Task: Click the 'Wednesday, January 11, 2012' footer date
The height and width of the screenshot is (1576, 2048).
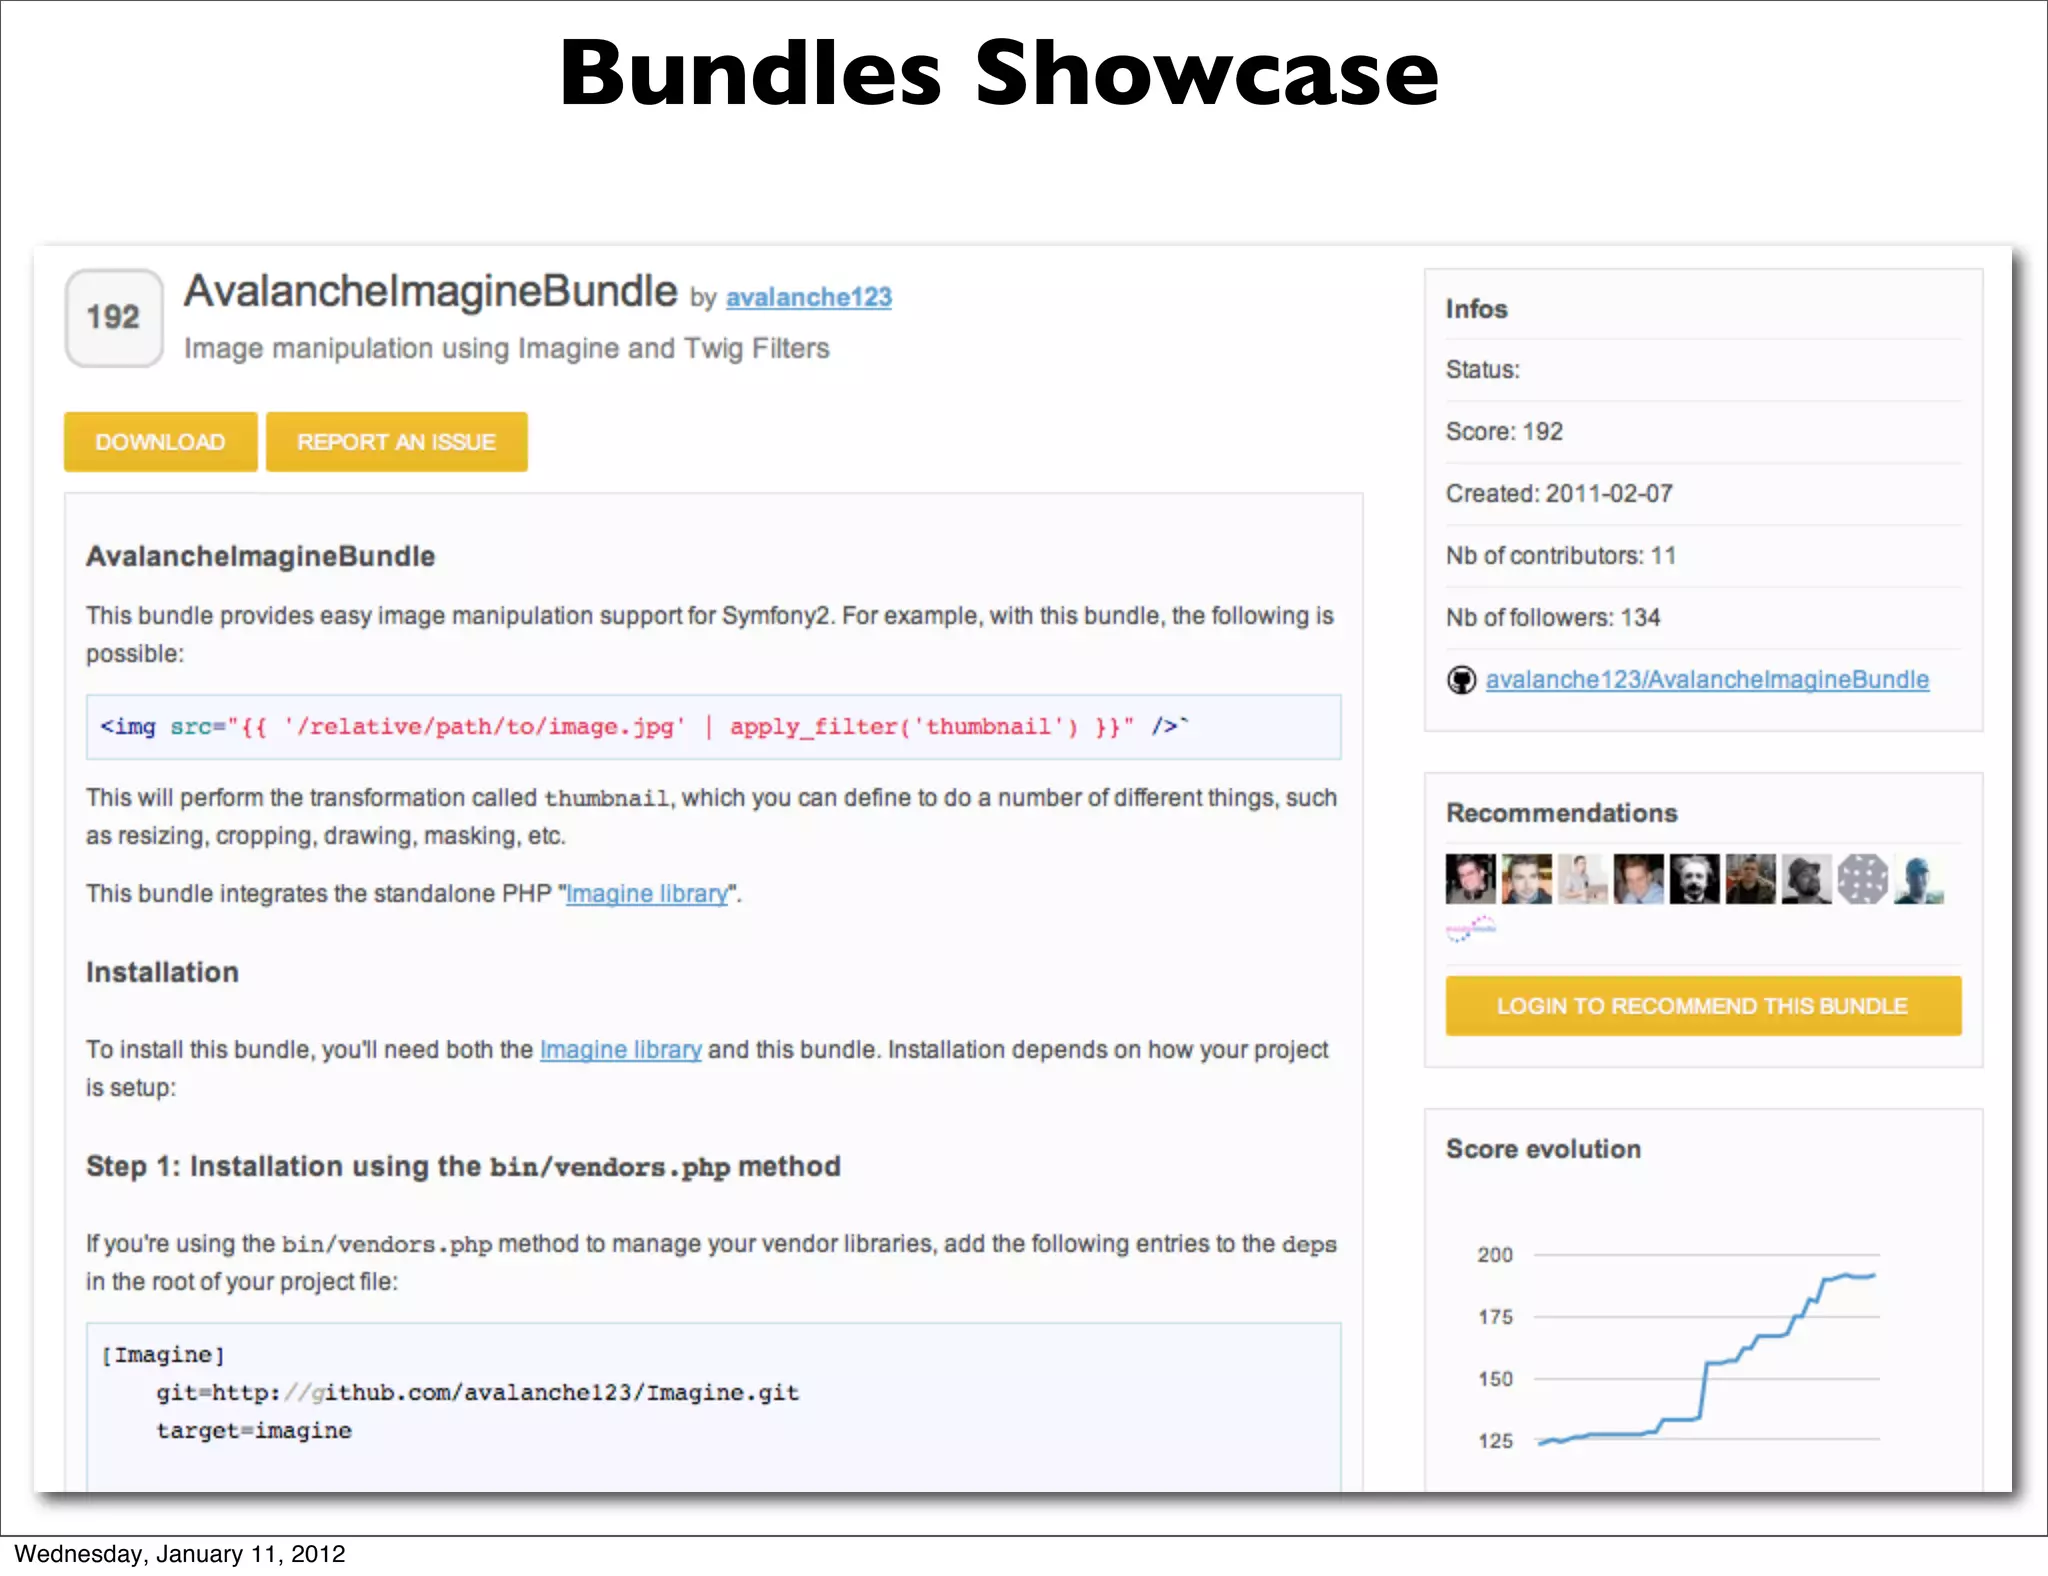Action: coord(180,1554)
